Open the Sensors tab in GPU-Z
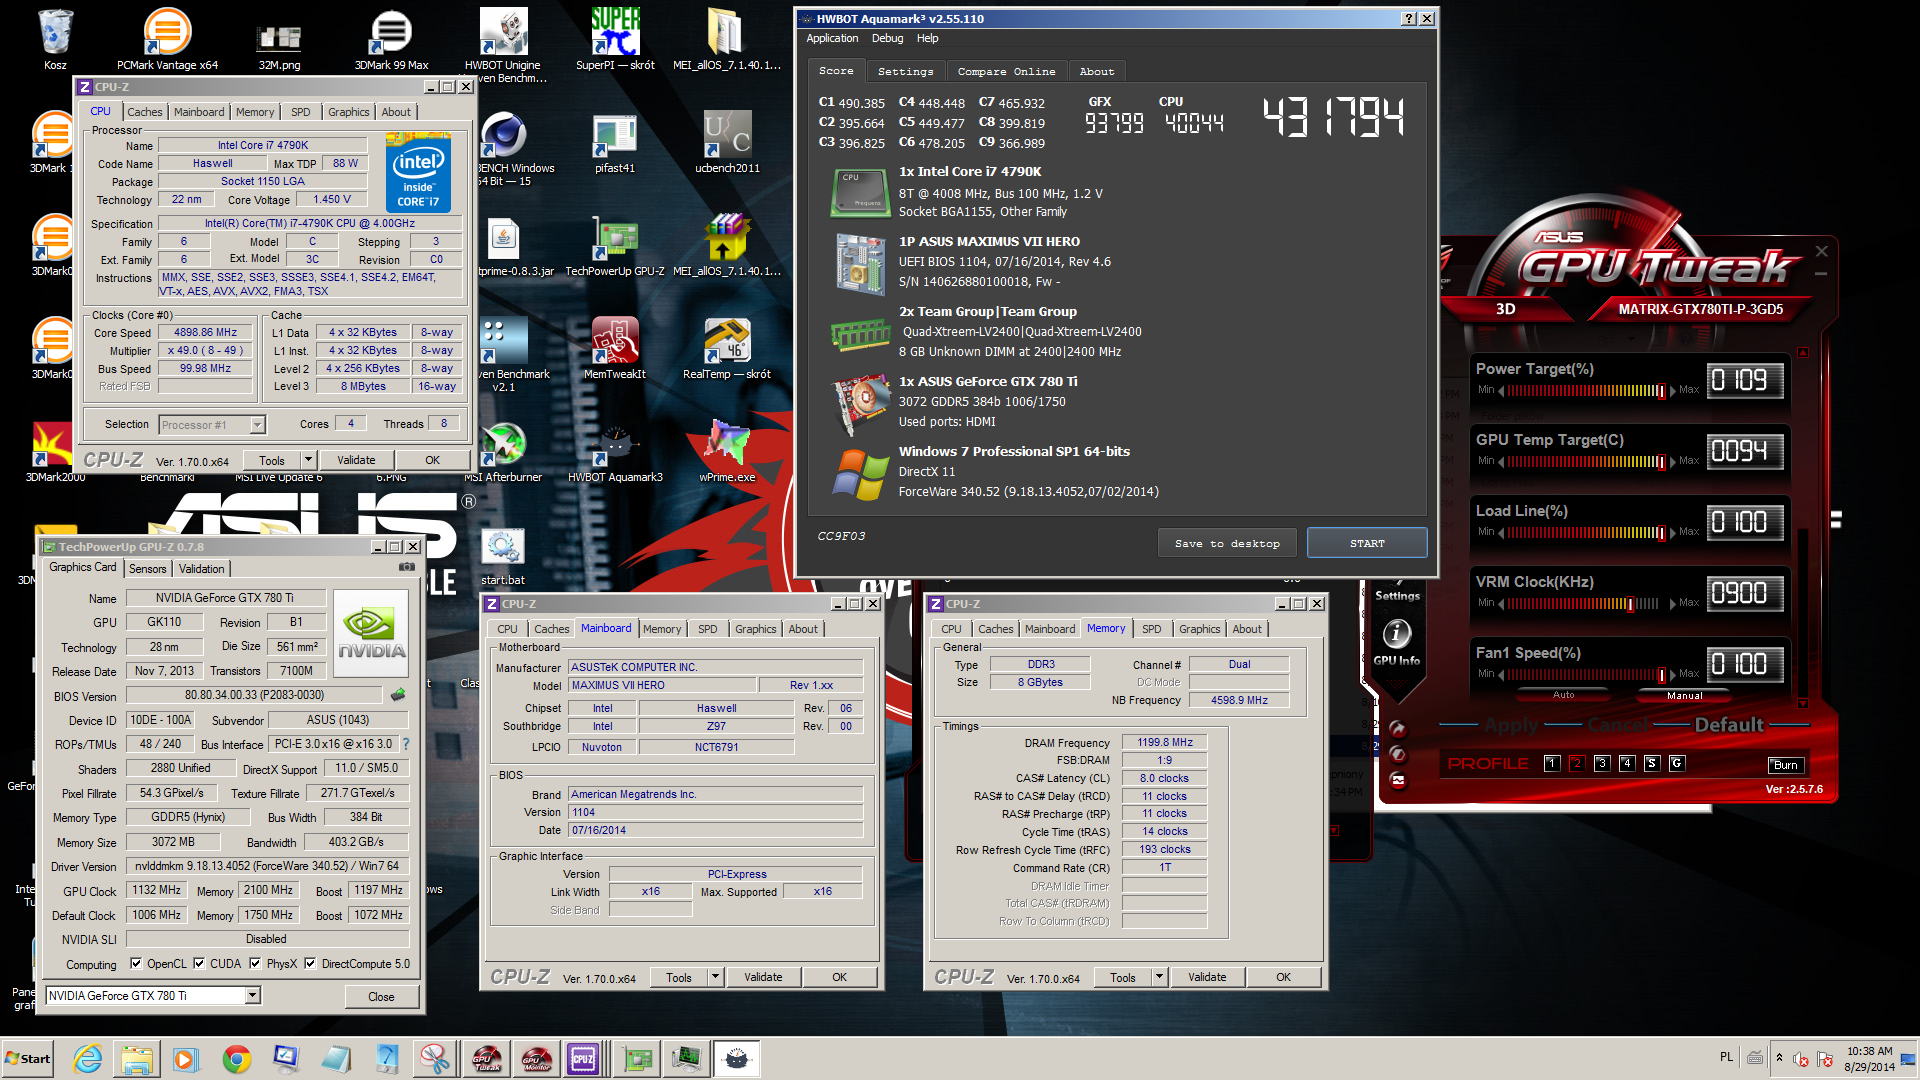This screenshot has height=1080, width=1920. (x=148, y=568)
